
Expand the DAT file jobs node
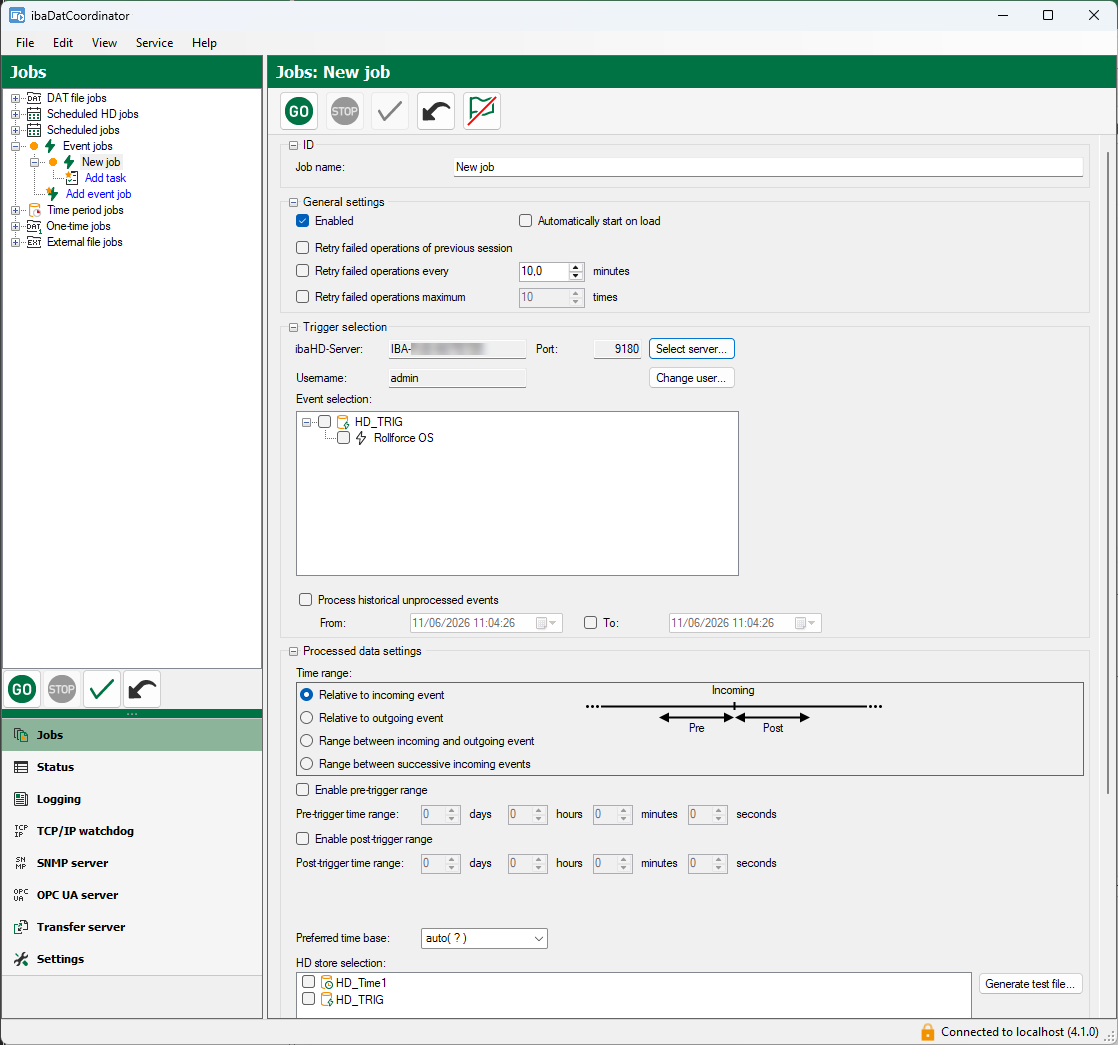coord(15,98)
